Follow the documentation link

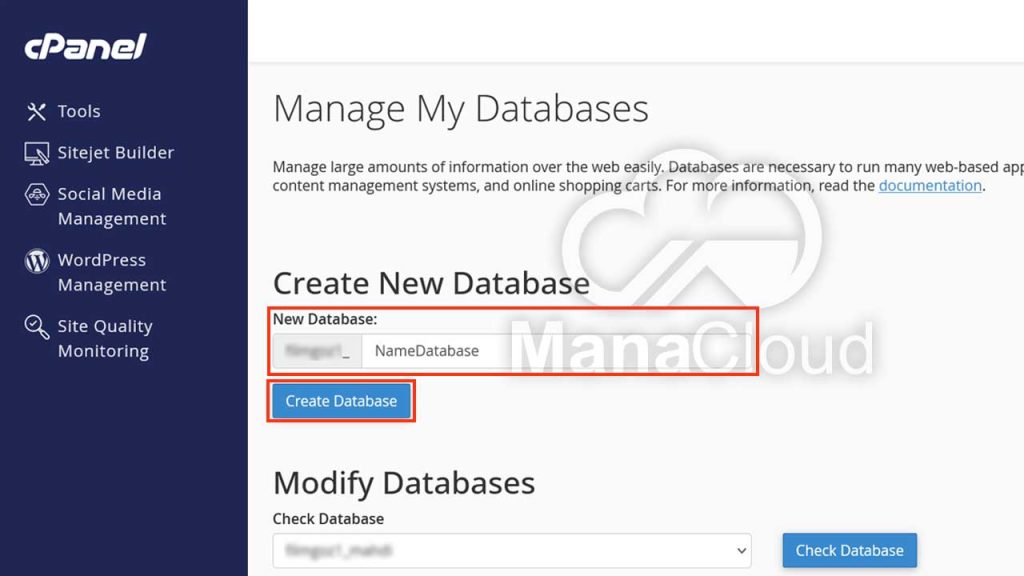929,186
